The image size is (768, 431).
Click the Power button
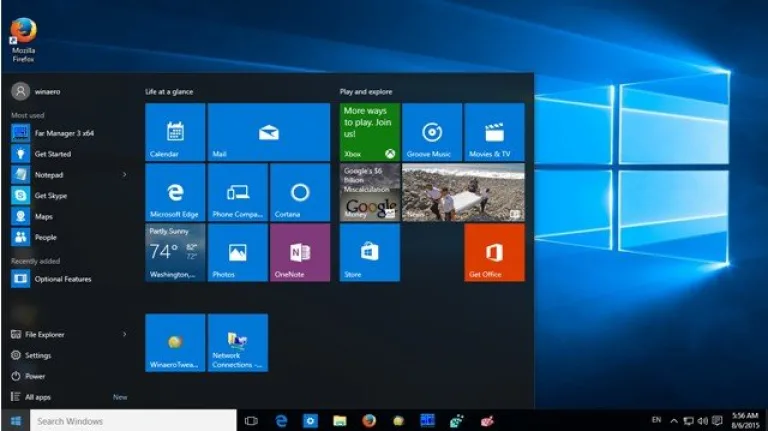pos(28,376)
